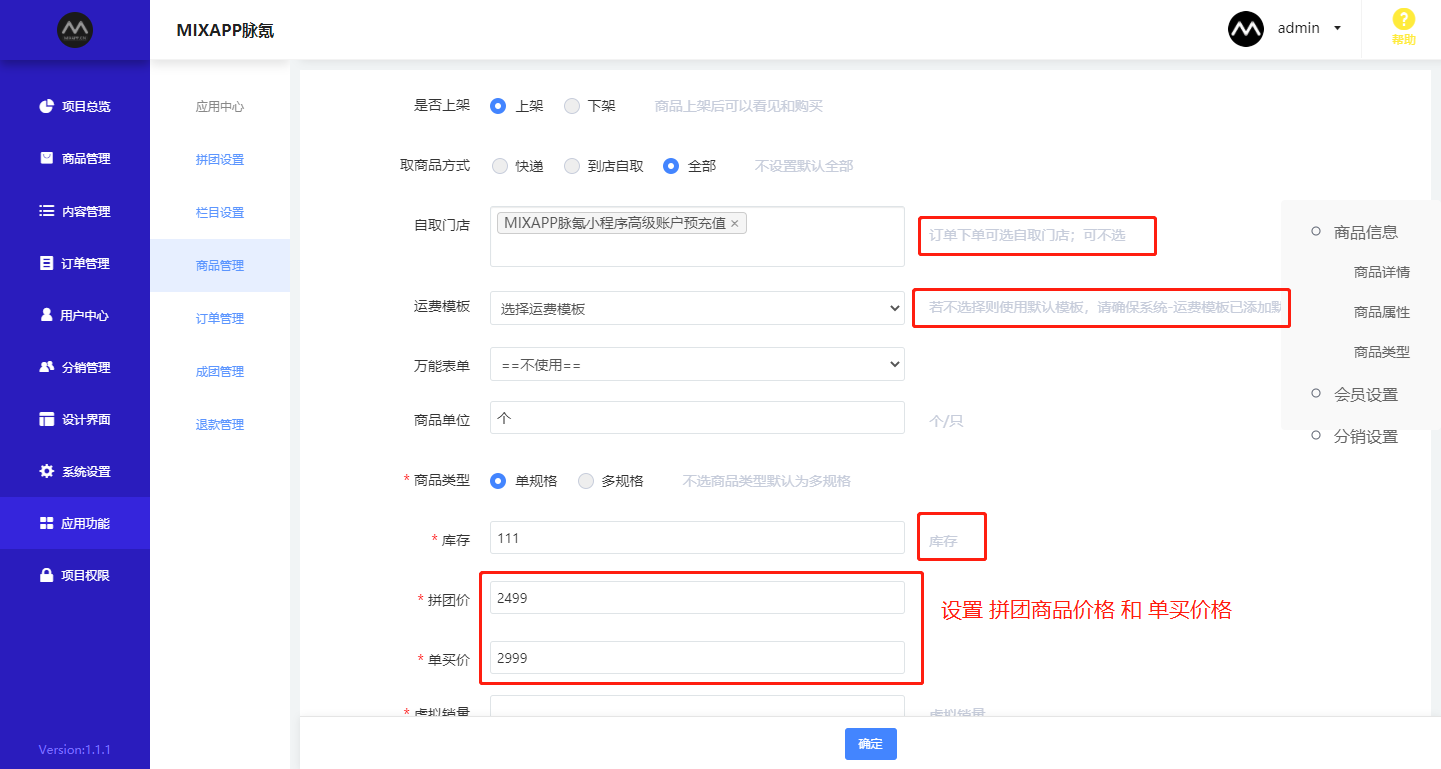Expand the admin account dropdown arrow

[1338, 29]
